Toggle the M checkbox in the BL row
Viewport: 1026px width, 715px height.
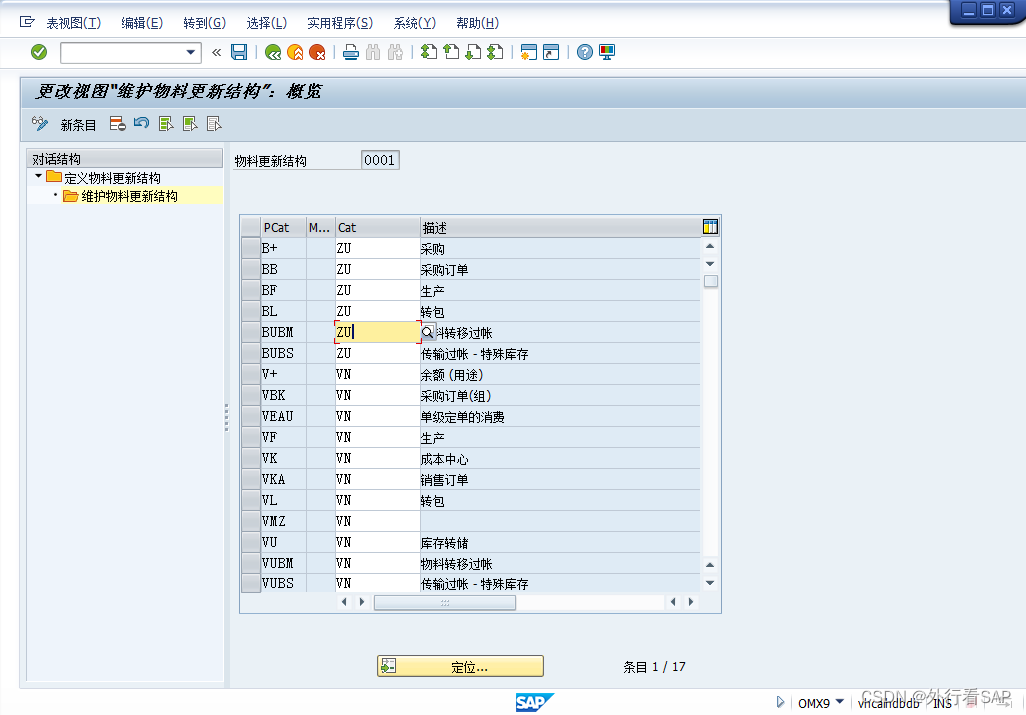point(320,311)
